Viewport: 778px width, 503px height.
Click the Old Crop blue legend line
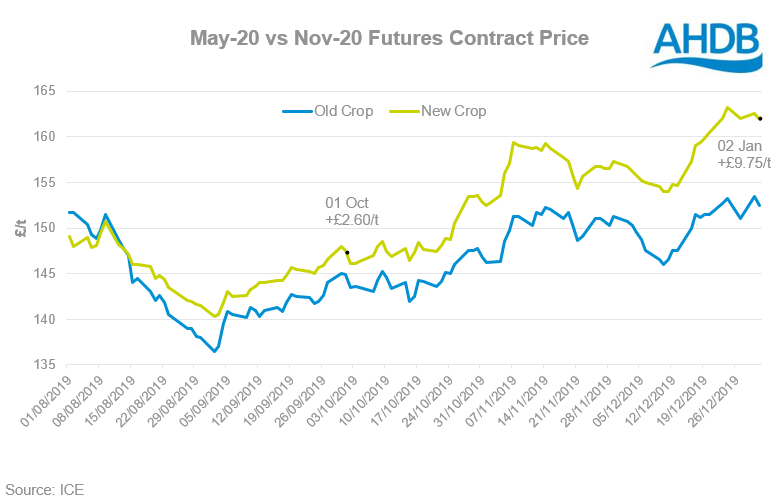(298, 111)
